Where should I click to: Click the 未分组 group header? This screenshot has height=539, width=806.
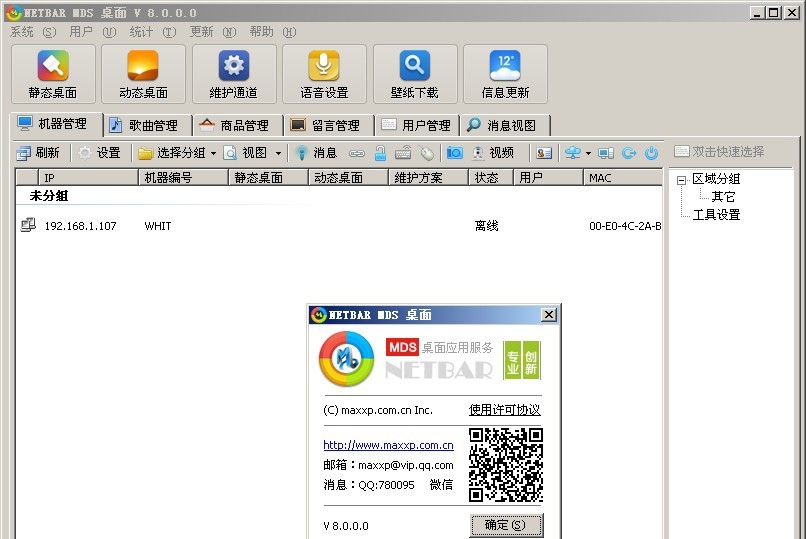pyautogui.click(x=49, y=196)
